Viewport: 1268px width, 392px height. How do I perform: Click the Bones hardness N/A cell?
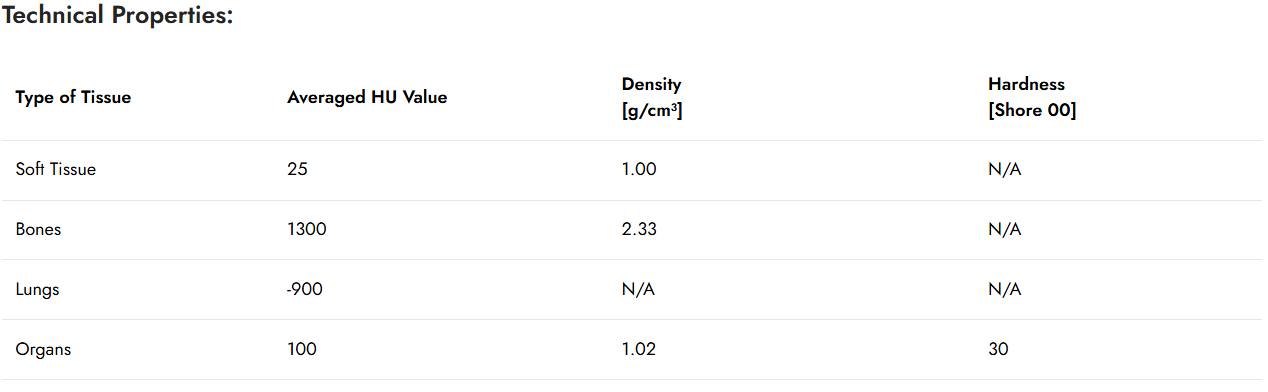(x=1004, y=229)
